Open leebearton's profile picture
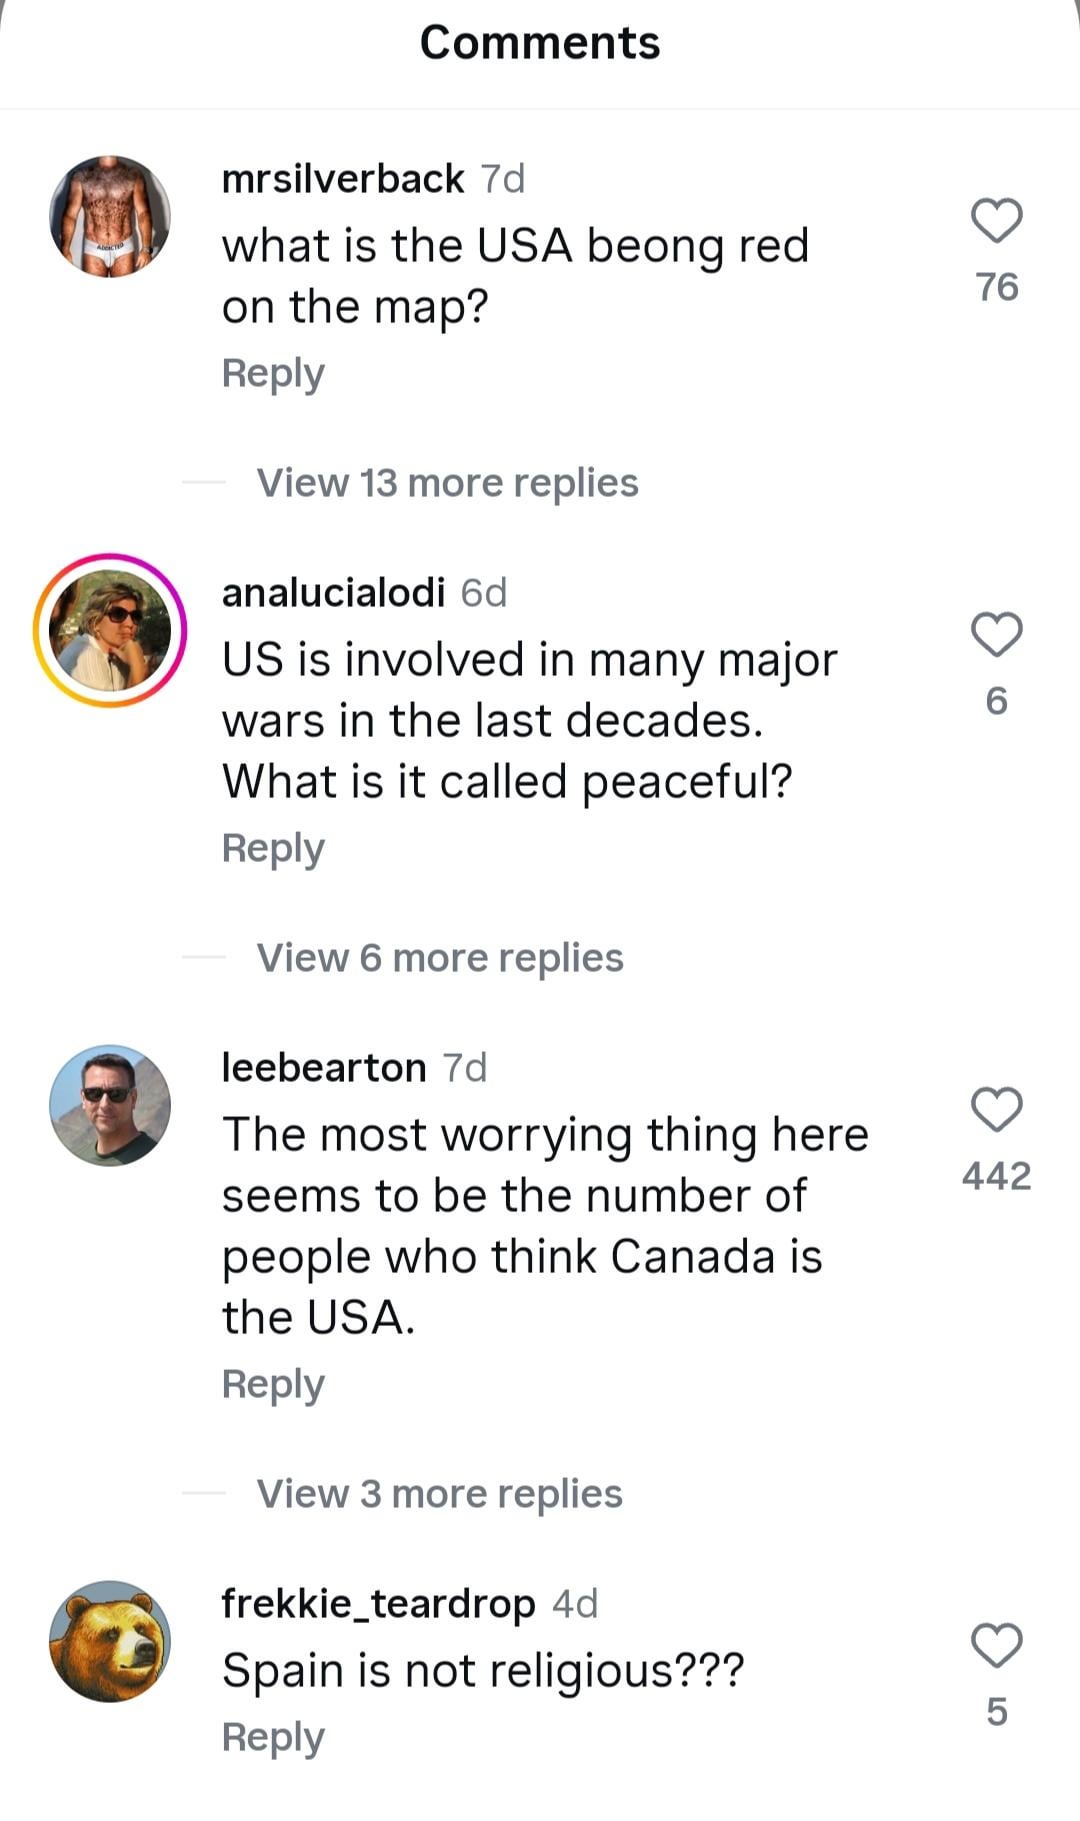This screenshot has width=1080, height=1821. [x=110, y=1105]
